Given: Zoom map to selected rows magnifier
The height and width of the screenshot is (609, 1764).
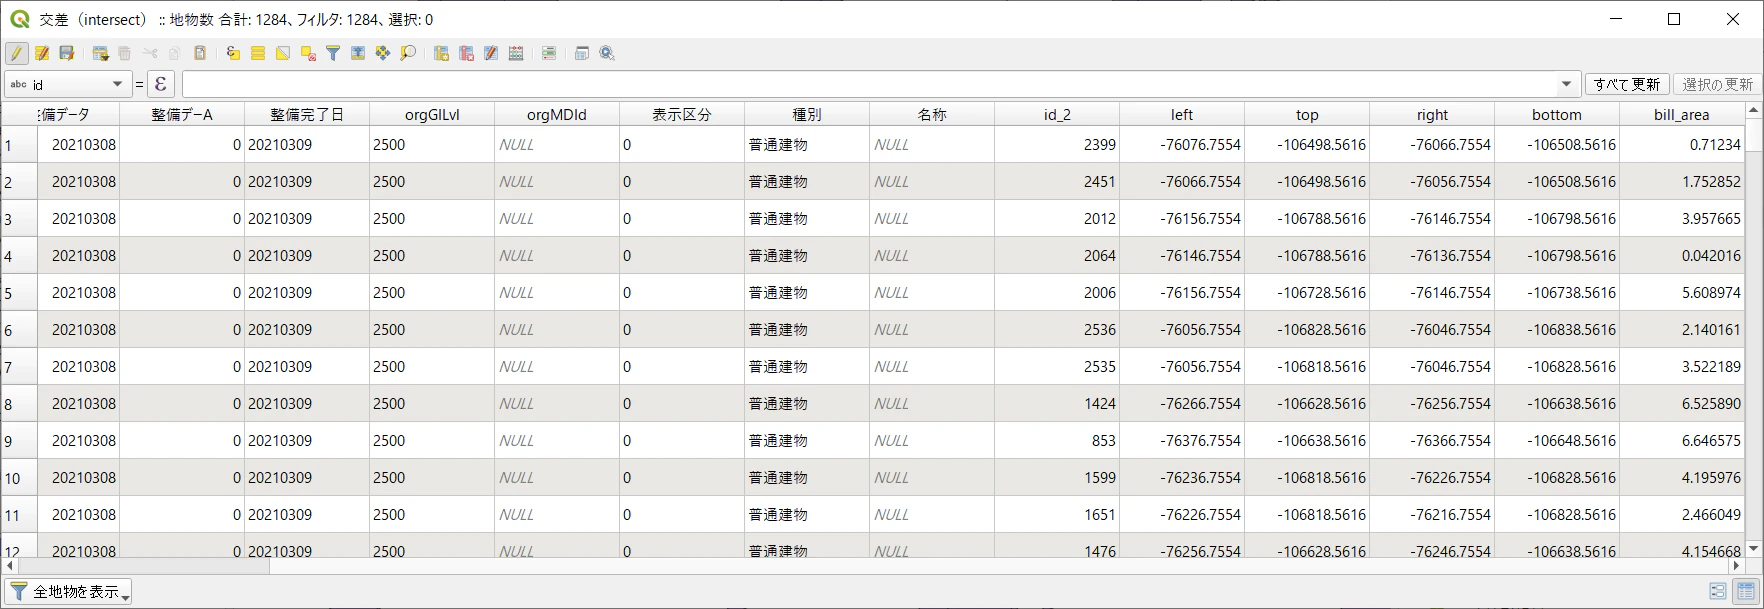Looking at the screenshot, I should (x=408, y=53).
